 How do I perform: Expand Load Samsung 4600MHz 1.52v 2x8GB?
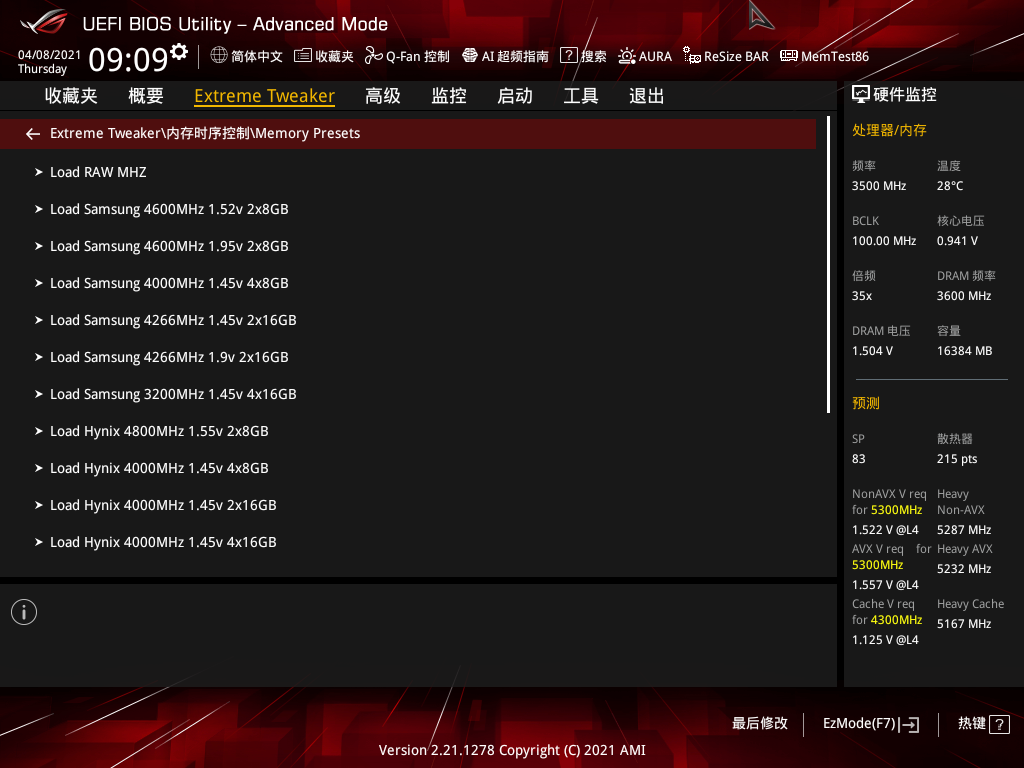[x=169, y=209]
